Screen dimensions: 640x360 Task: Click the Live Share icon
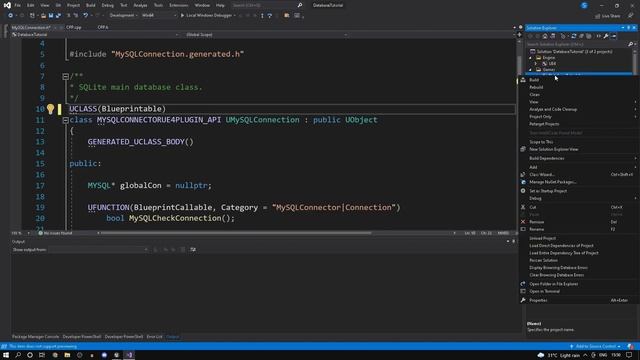tap(598, 16)
